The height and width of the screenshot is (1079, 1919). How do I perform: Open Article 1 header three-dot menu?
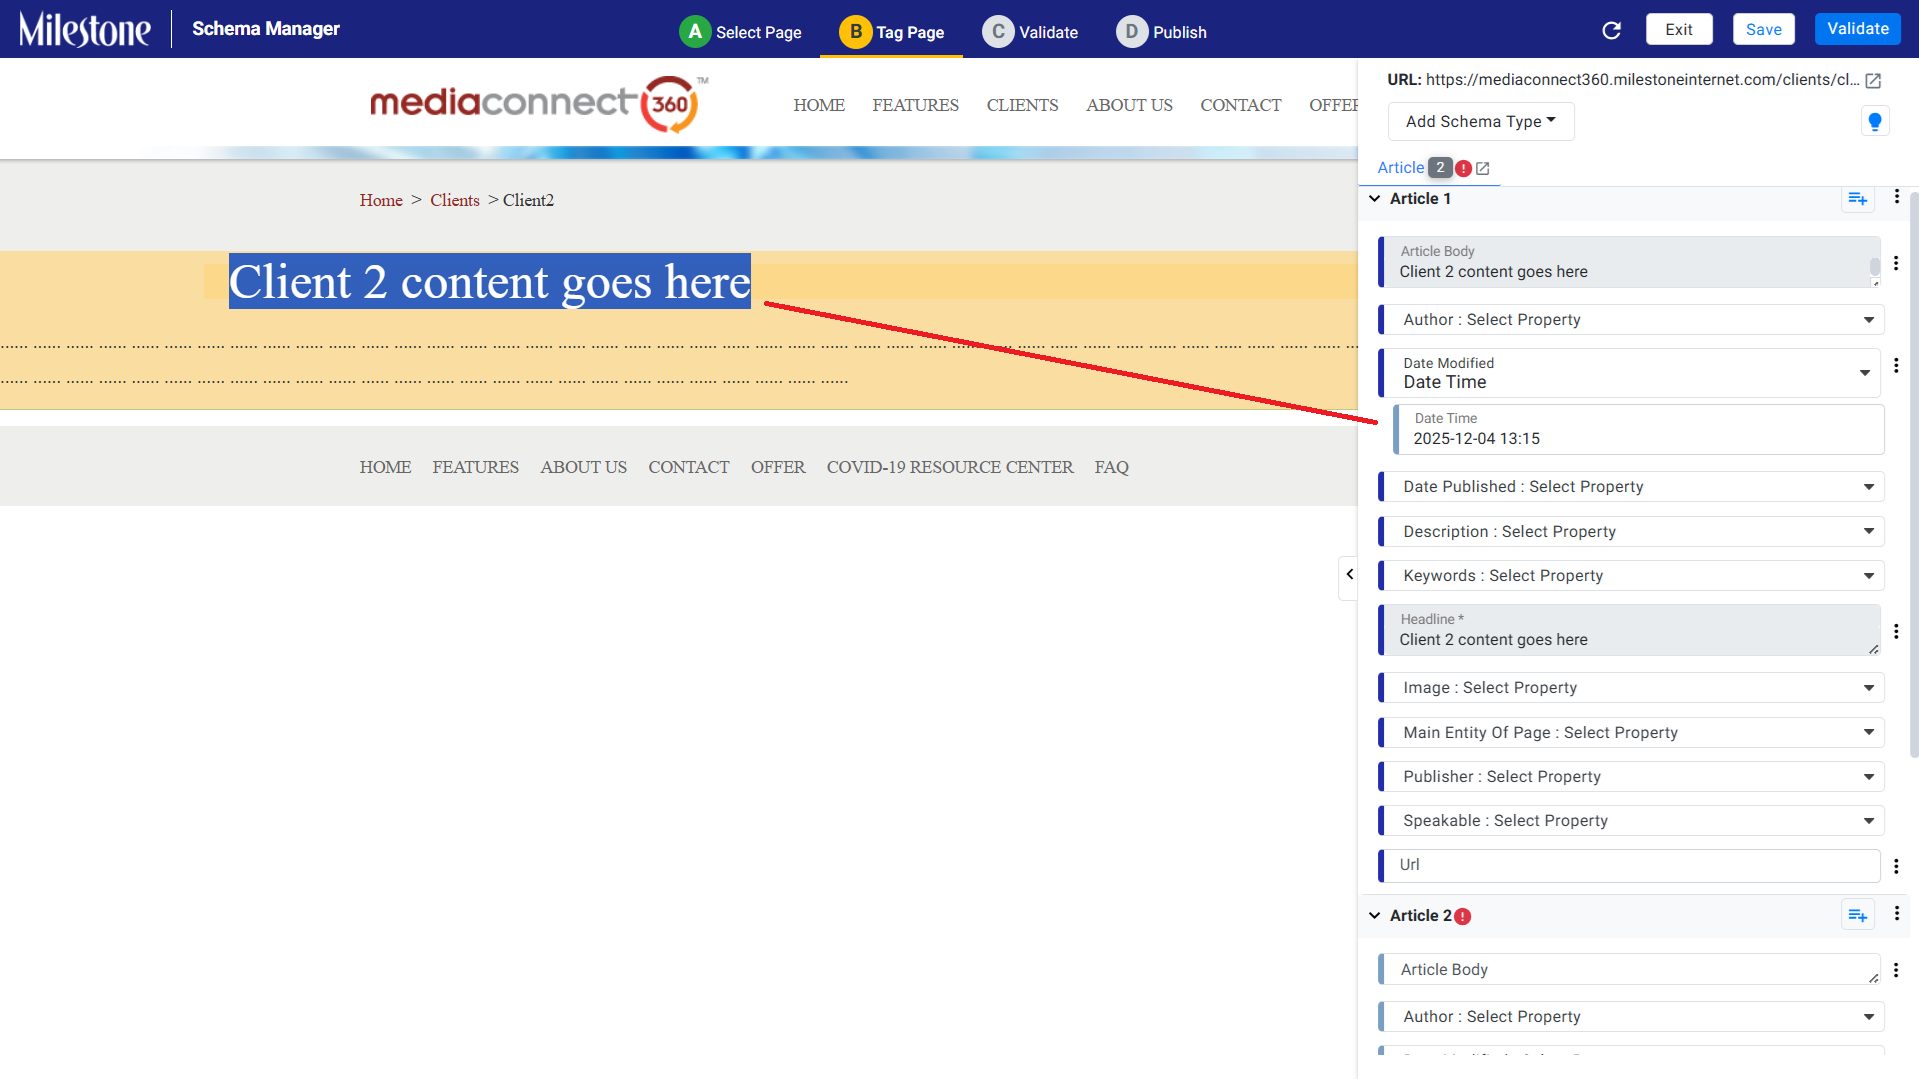click(x=1896, y=197)
